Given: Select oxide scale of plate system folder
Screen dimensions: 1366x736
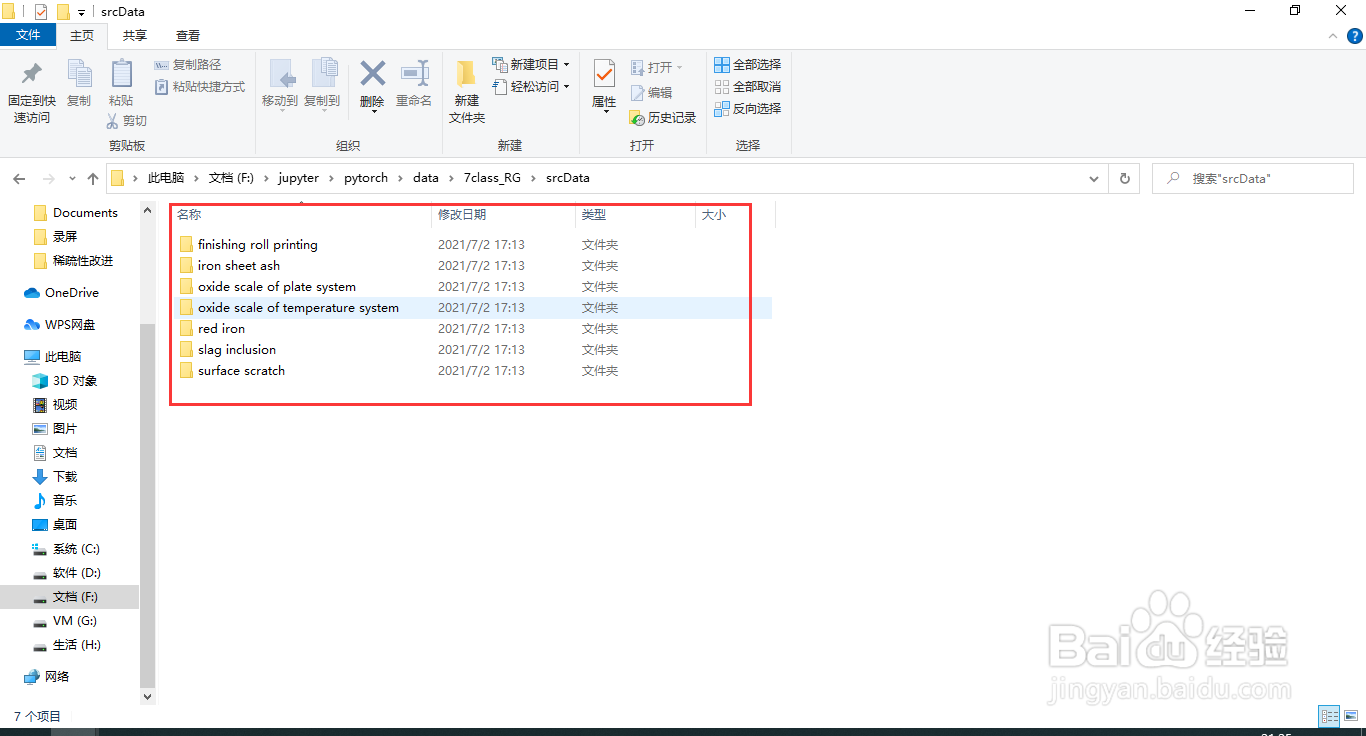Looking at the screenshot, I should 276,287.
